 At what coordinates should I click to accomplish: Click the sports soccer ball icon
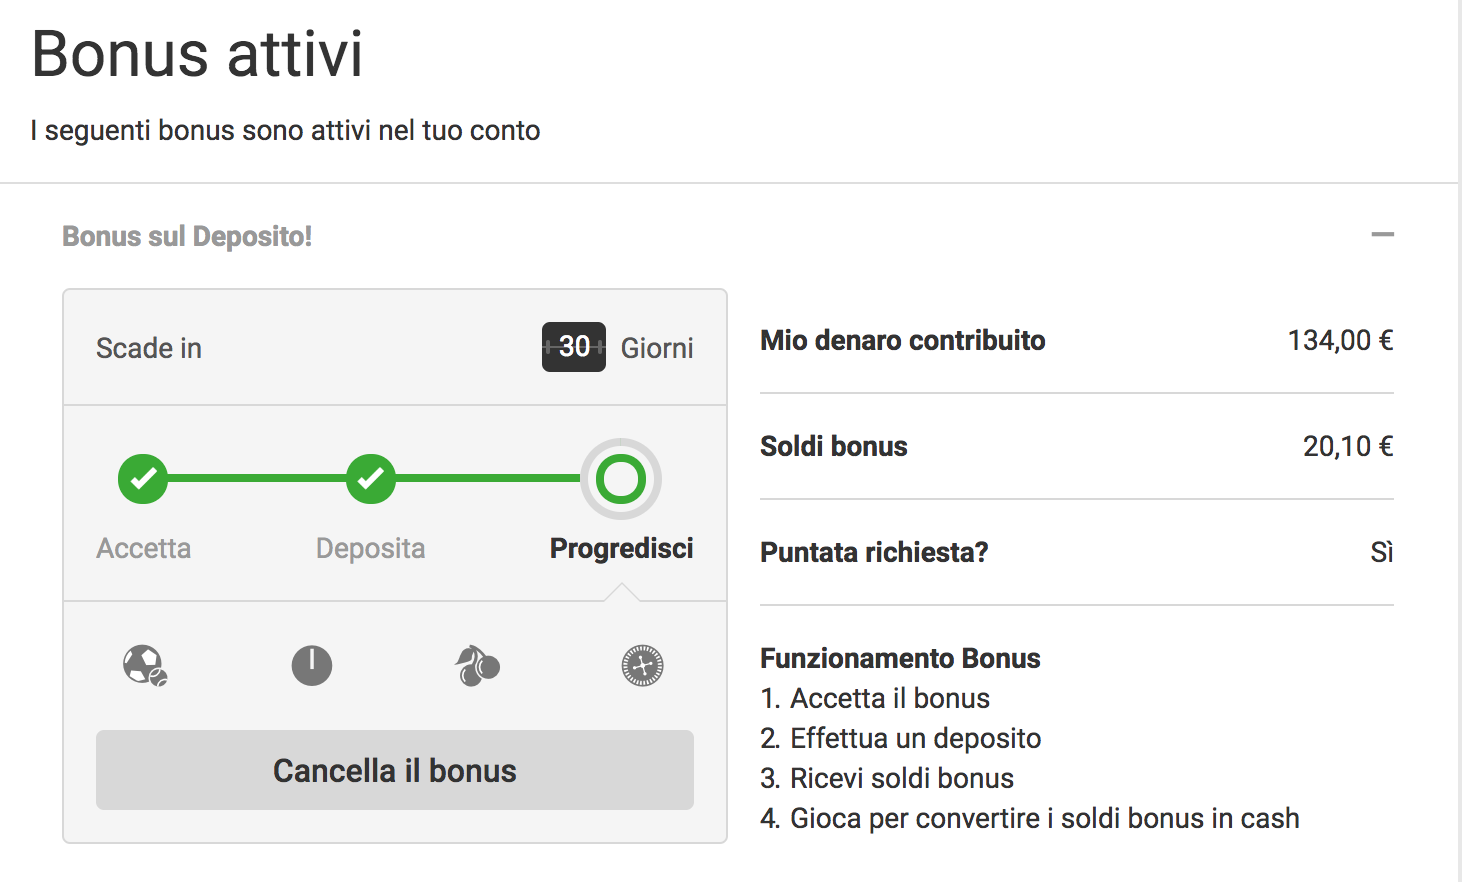click(x=145, y=665)
